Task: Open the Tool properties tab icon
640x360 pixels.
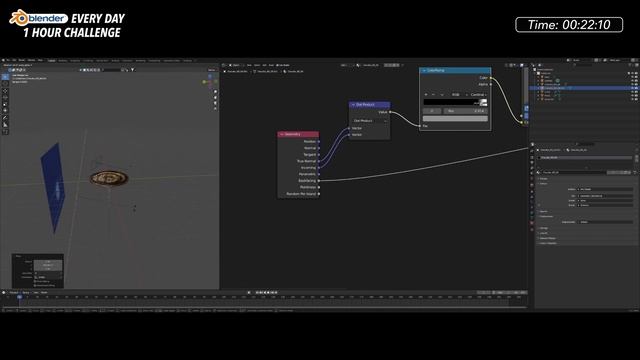Action: point(532,151)
